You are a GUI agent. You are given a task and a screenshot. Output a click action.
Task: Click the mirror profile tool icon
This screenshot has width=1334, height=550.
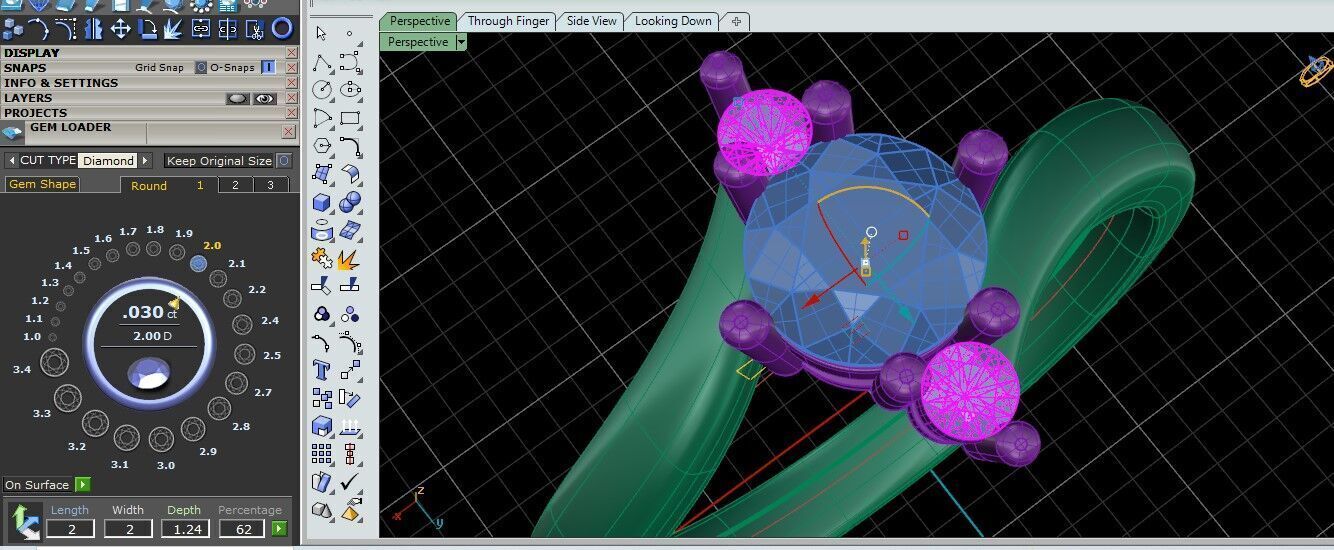[x=94, y=29]
